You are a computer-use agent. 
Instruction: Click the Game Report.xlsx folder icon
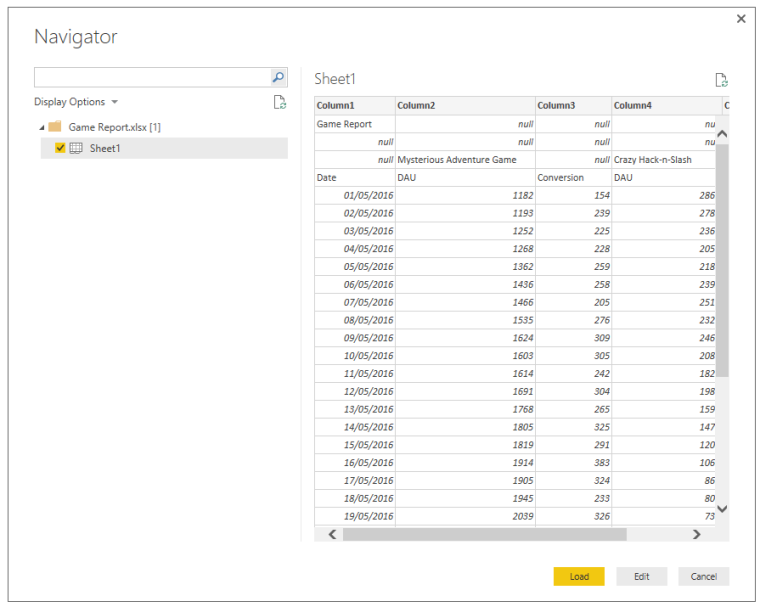click(55, 127)
